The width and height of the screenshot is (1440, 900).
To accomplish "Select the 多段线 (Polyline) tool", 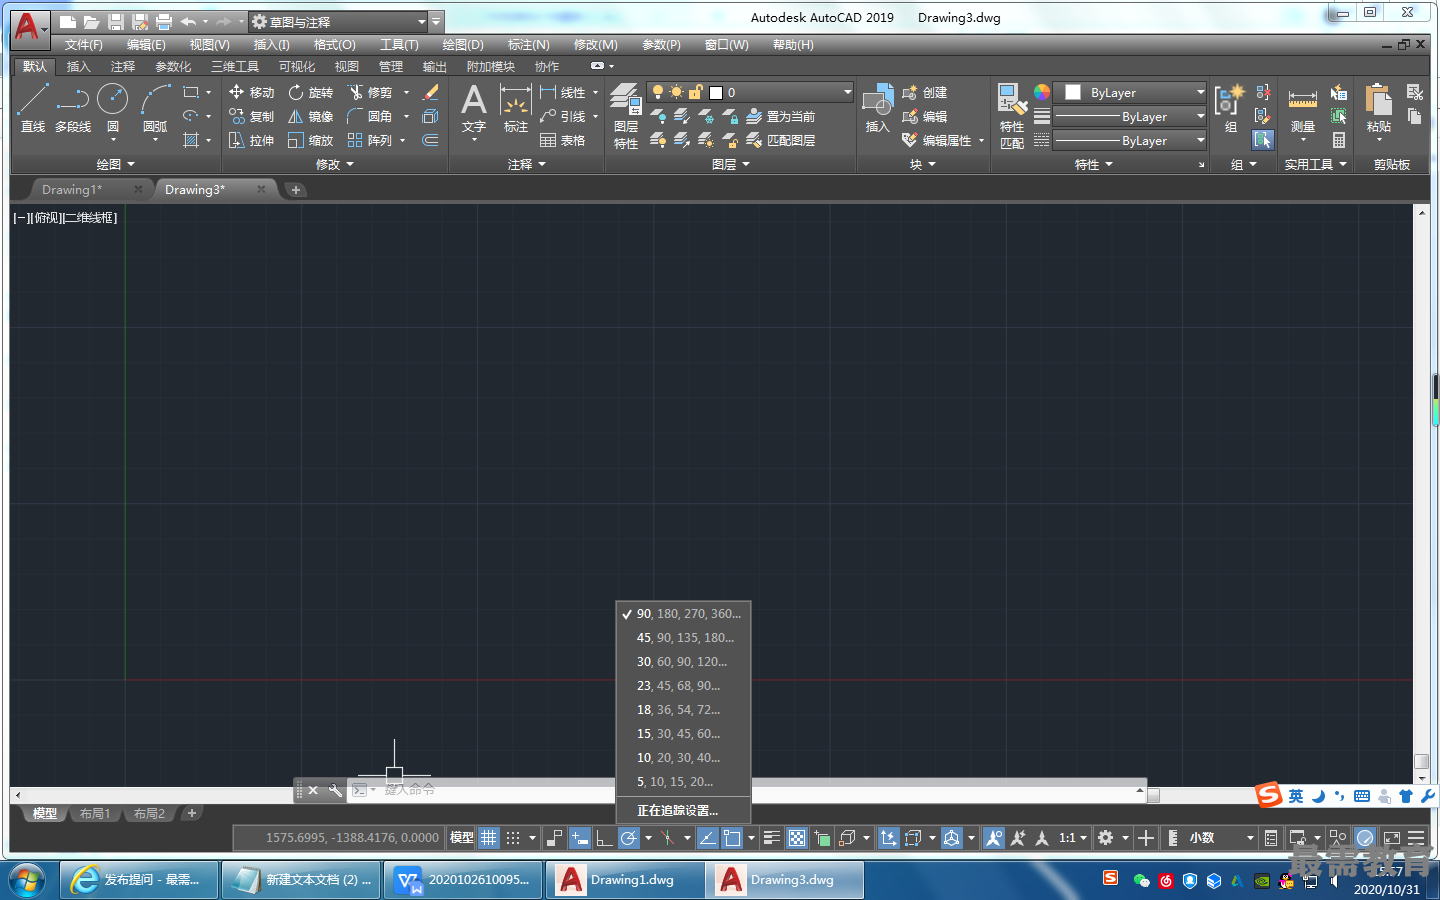I will (x=73, y=108).
